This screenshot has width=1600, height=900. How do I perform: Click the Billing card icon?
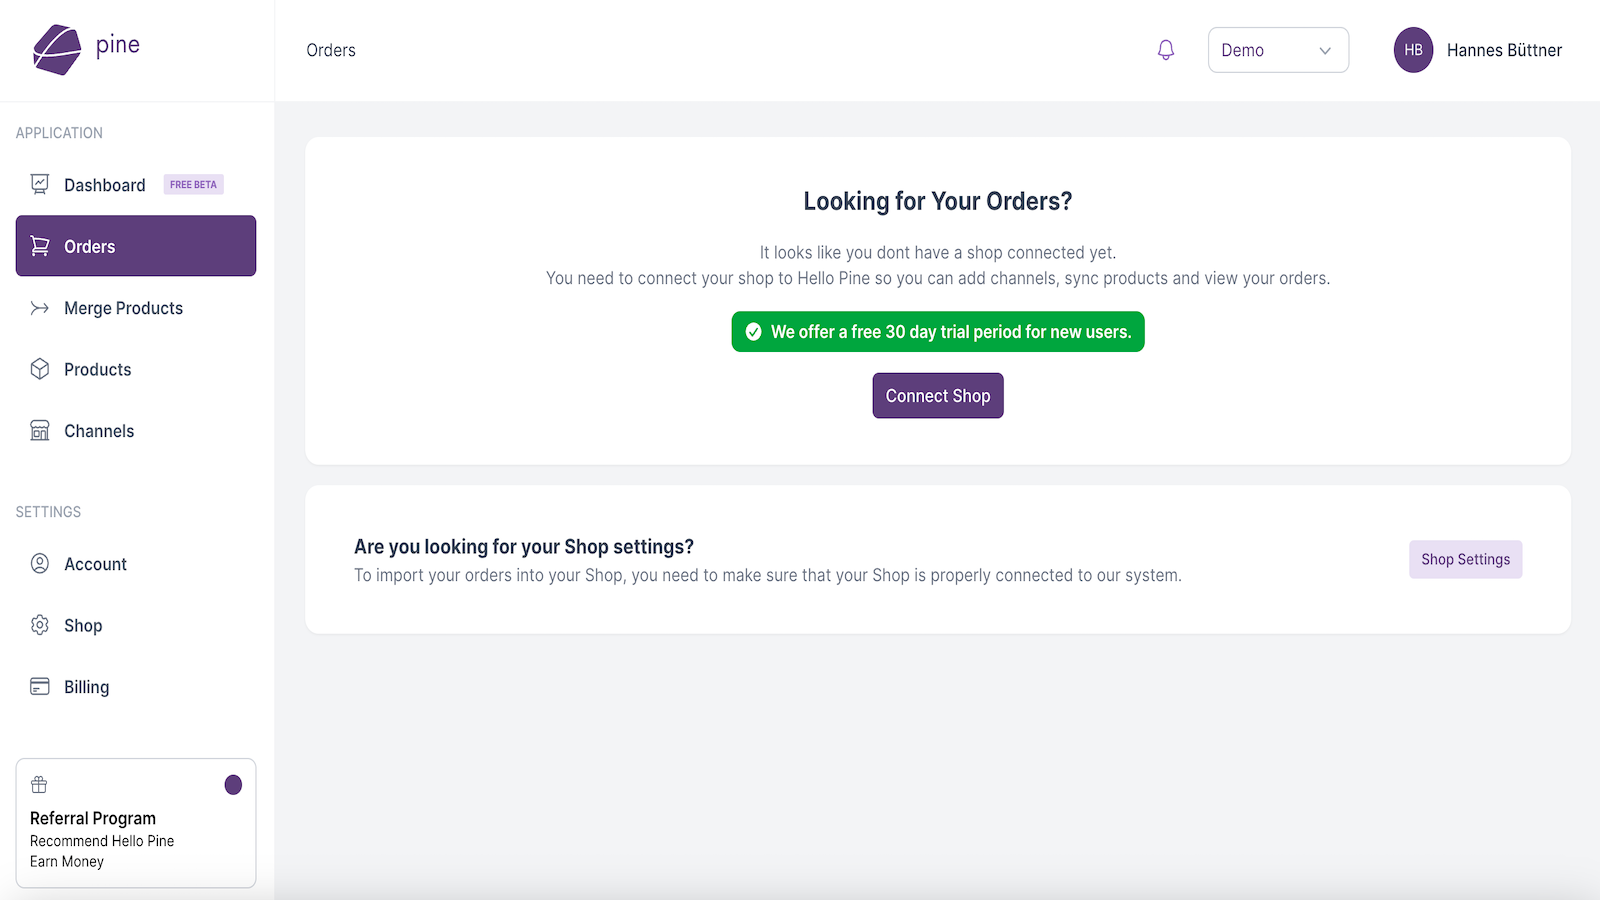click(40, 686)
